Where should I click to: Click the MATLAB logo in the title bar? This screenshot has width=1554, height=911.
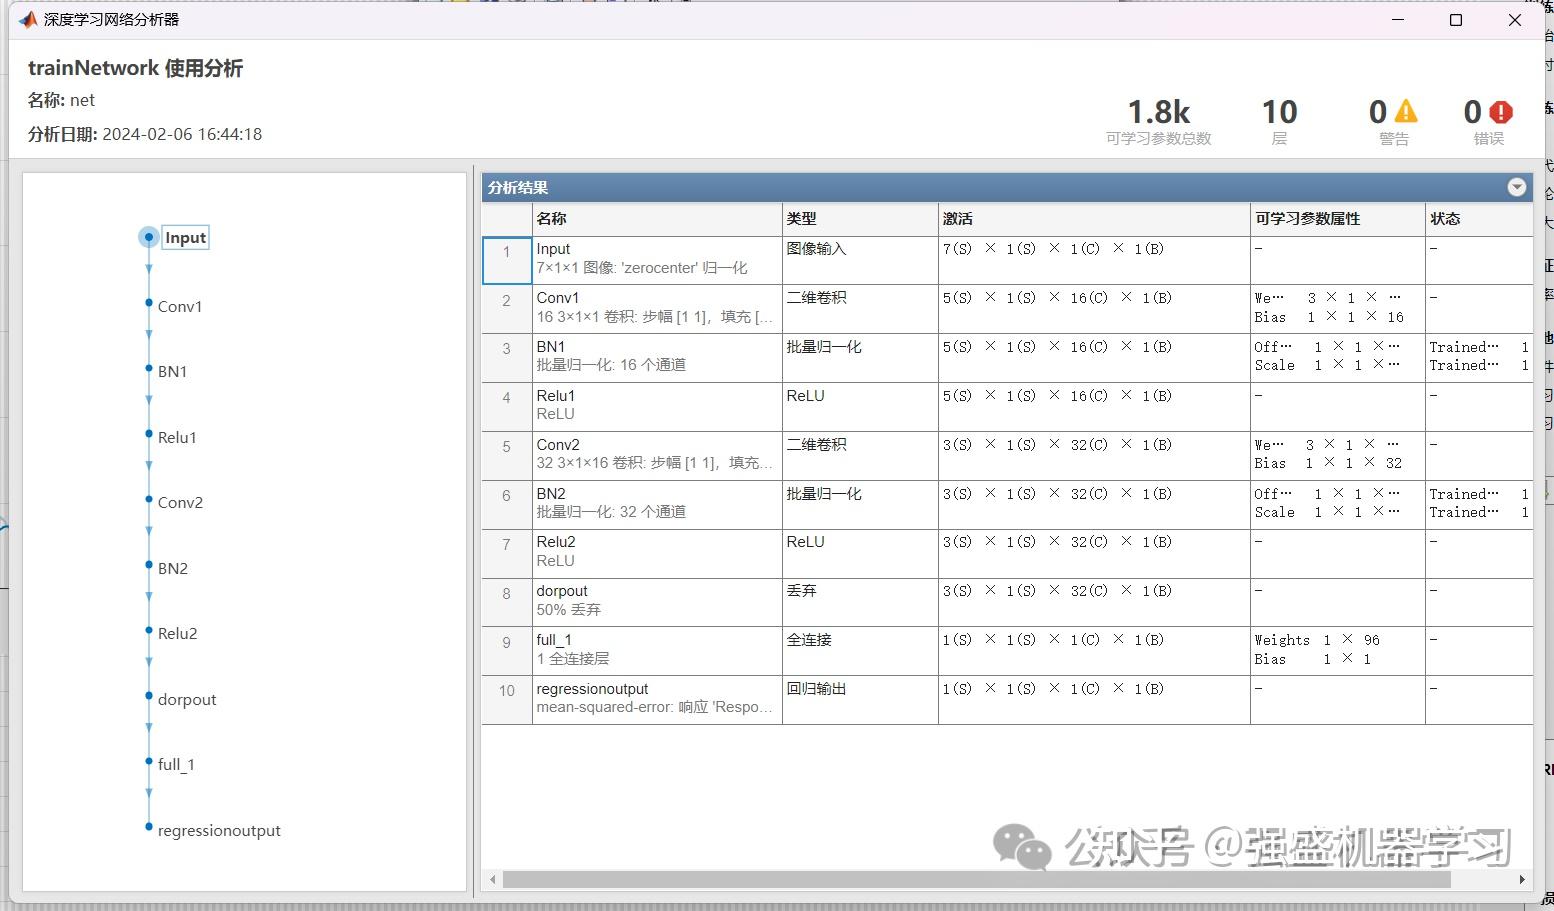pyautogui.click(x=28, y=20)
